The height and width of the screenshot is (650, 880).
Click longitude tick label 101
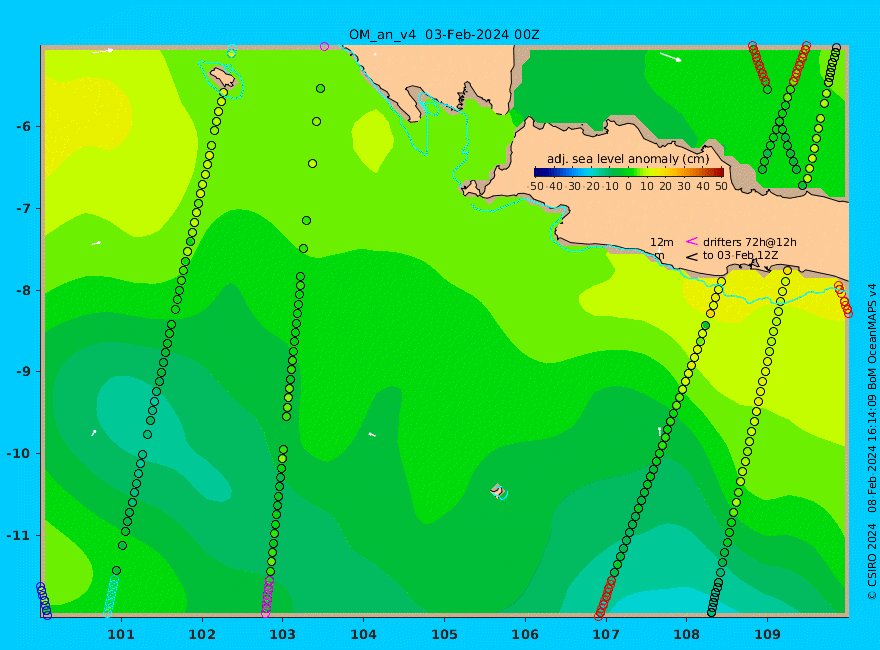121,635
